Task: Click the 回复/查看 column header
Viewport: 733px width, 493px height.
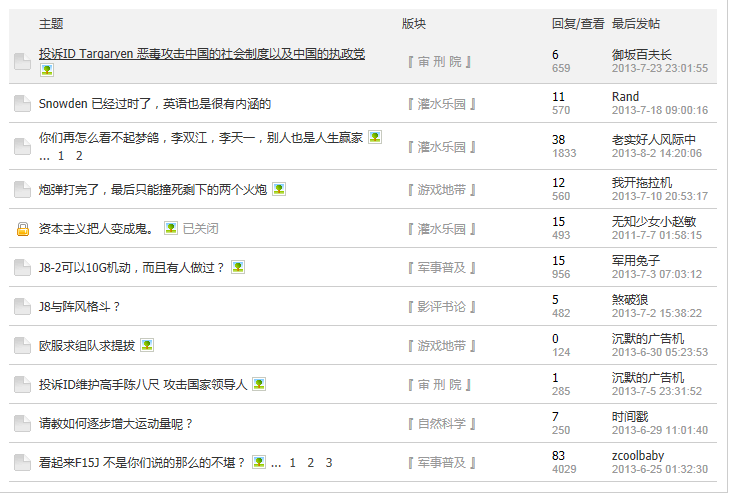Action: (577, 23)
